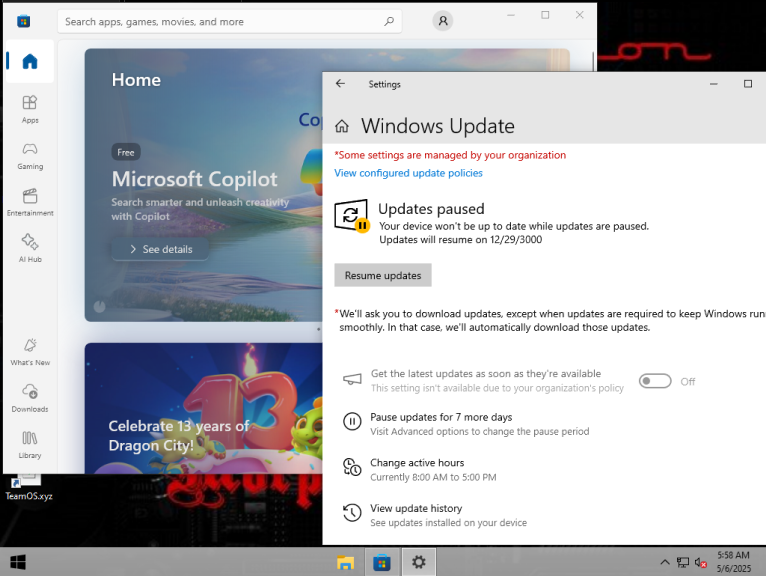Open Windows Start menu
This screenshot has width=766, height=576.
[x=18, y=562]
